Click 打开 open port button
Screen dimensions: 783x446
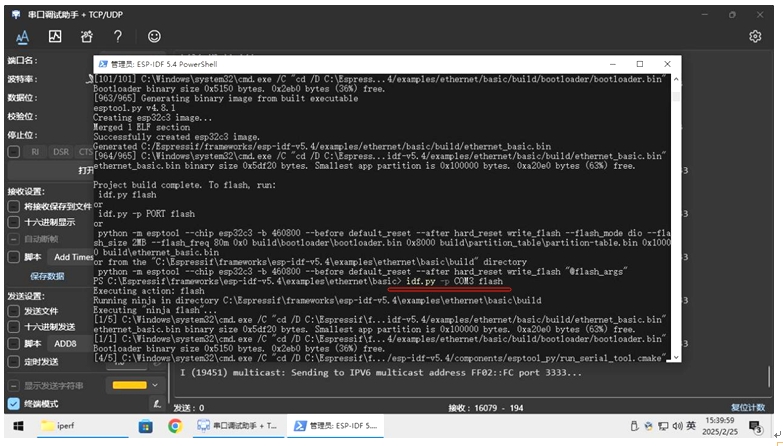(50, 170)
